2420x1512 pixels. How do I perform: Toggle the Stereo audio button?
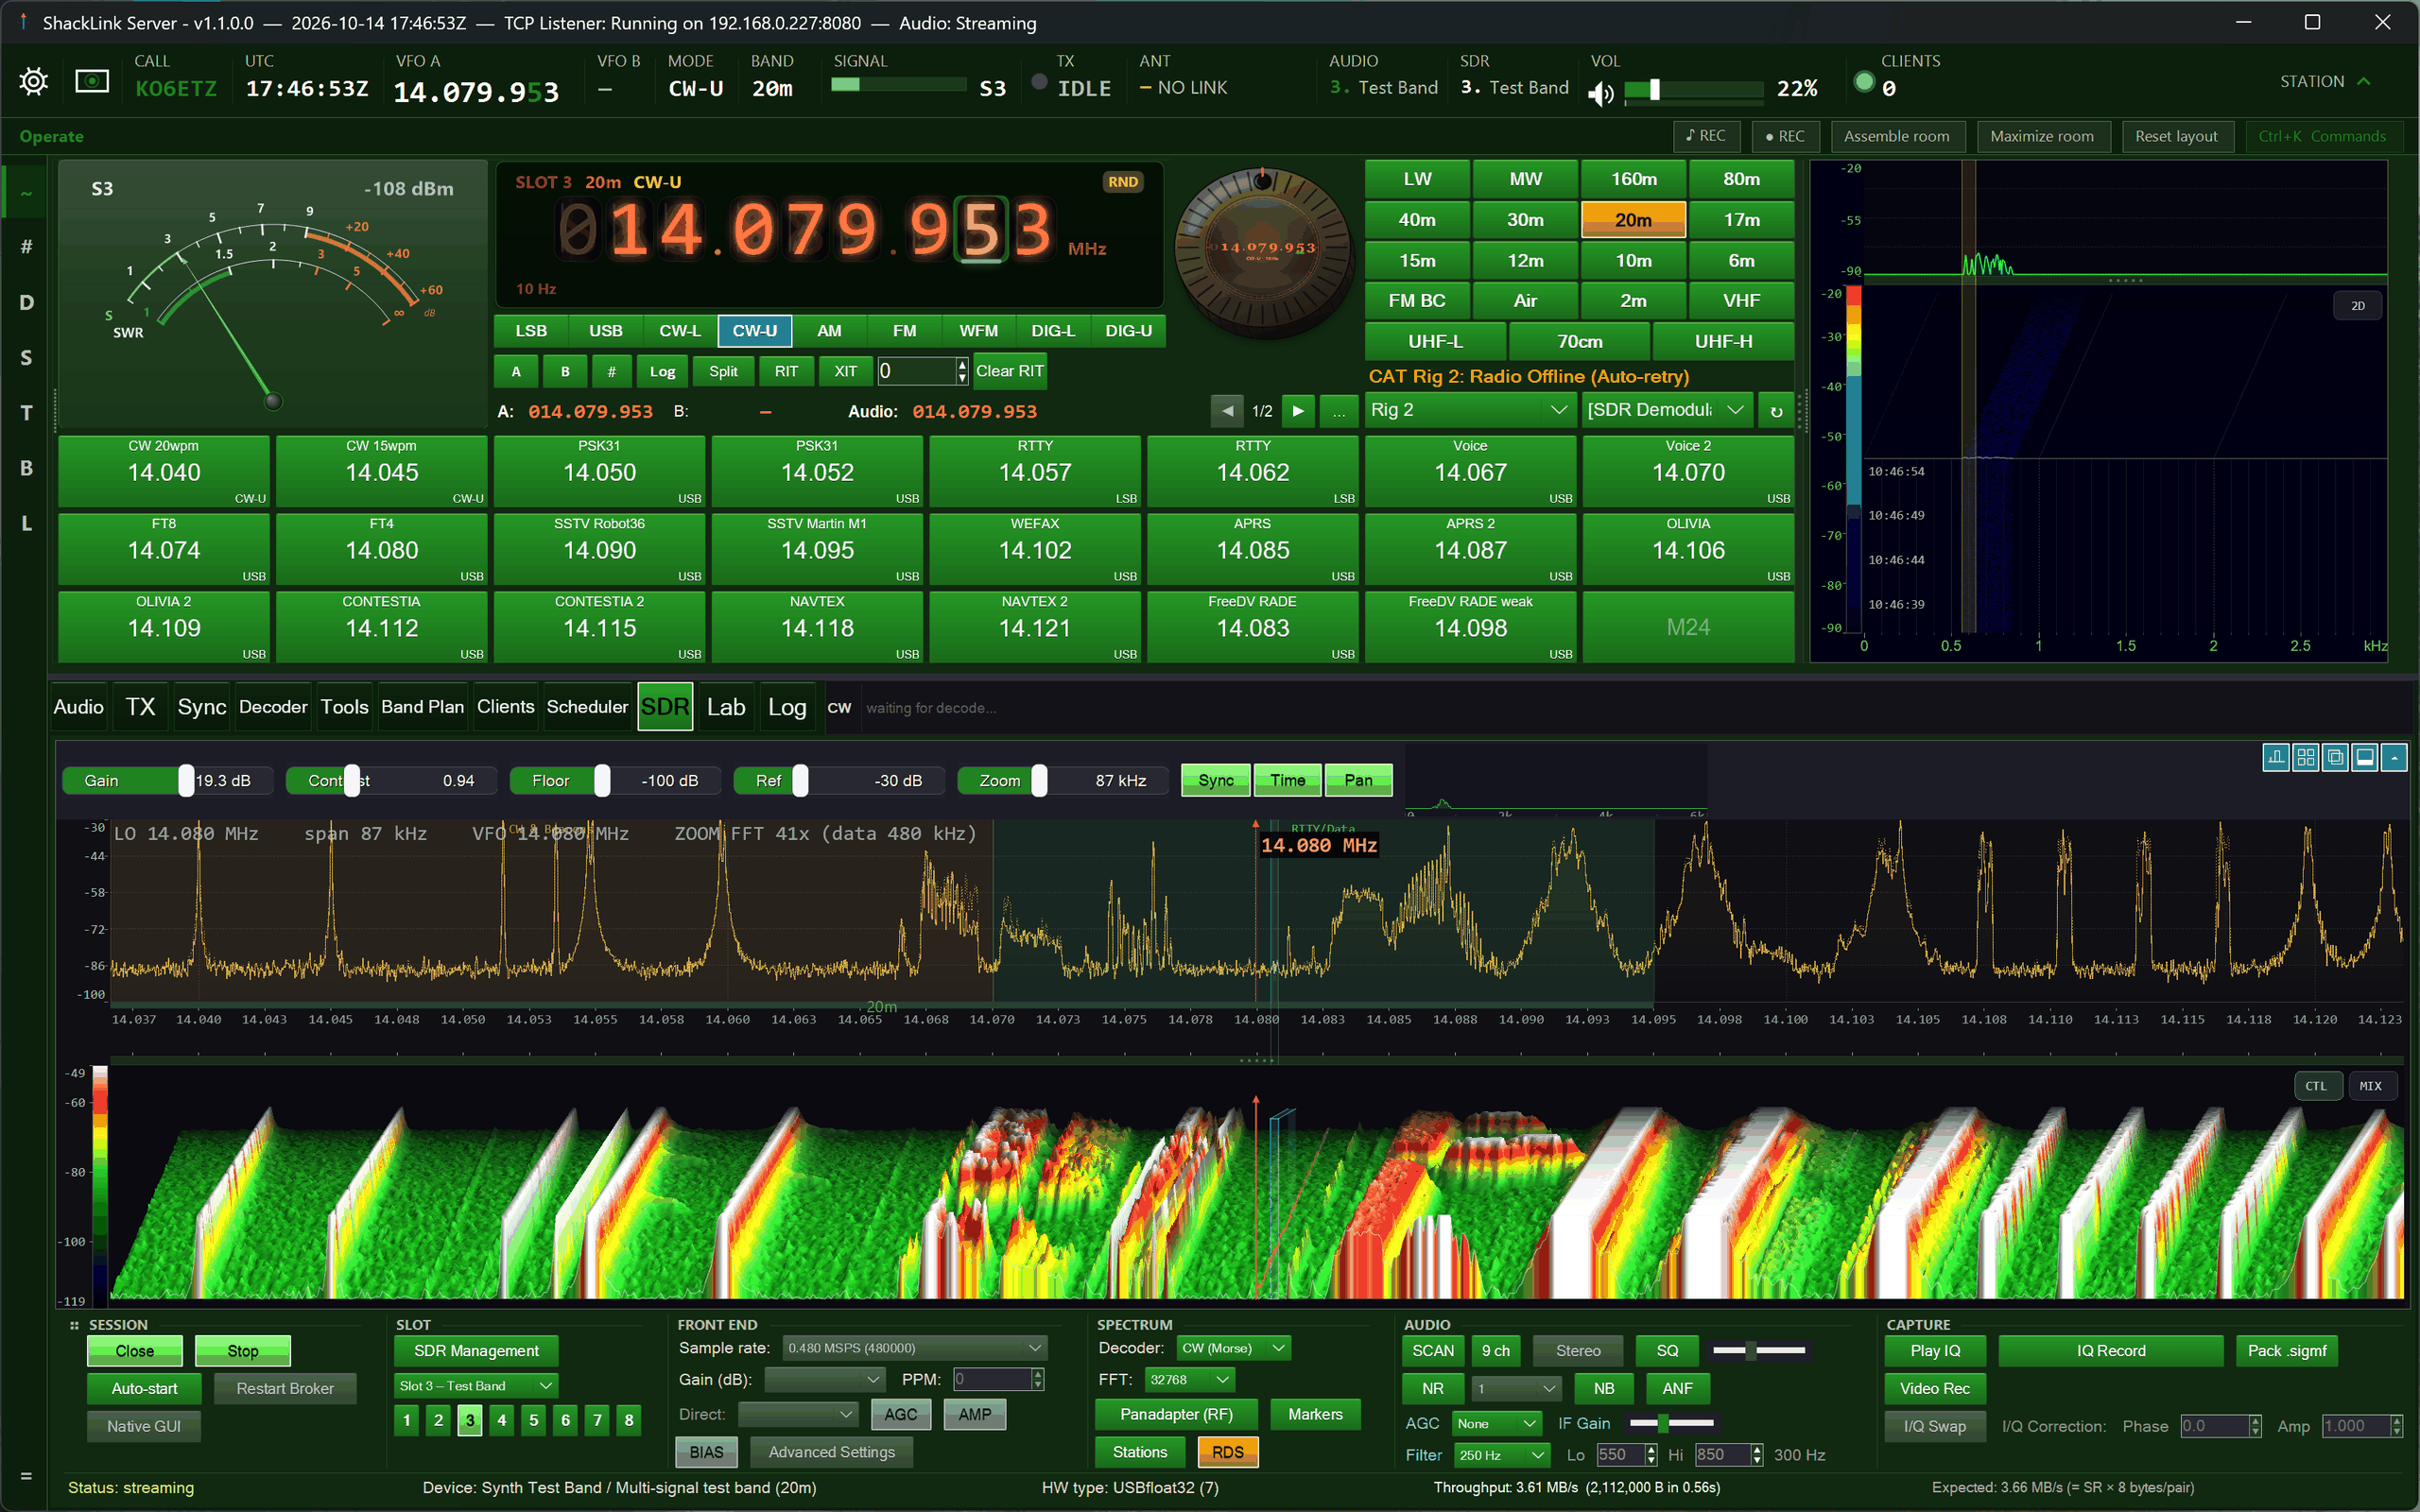pyautogui.click(x=1578, y=1351)
